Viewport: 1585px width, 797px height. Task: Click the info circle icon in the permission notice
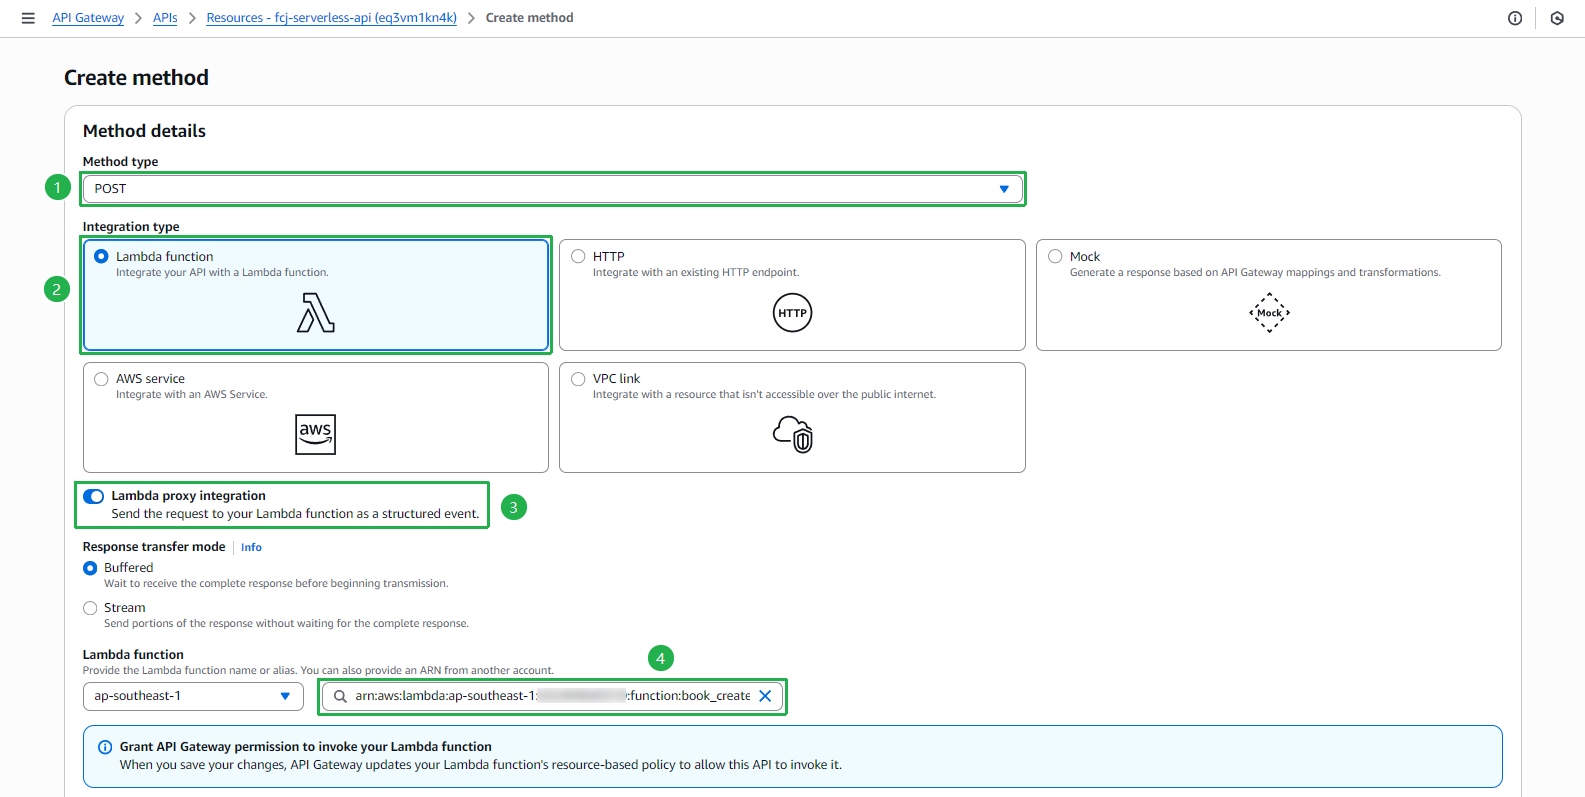click(x=105, y=747)
